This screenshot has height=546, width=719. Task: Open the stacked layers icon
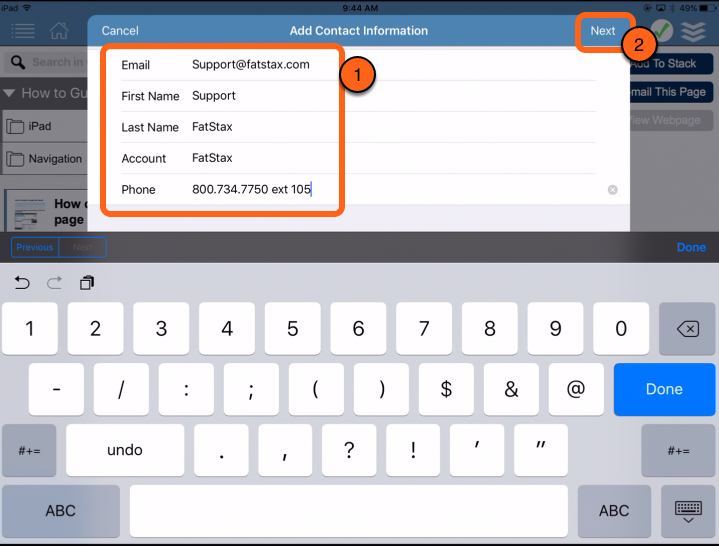coord(693,31)
